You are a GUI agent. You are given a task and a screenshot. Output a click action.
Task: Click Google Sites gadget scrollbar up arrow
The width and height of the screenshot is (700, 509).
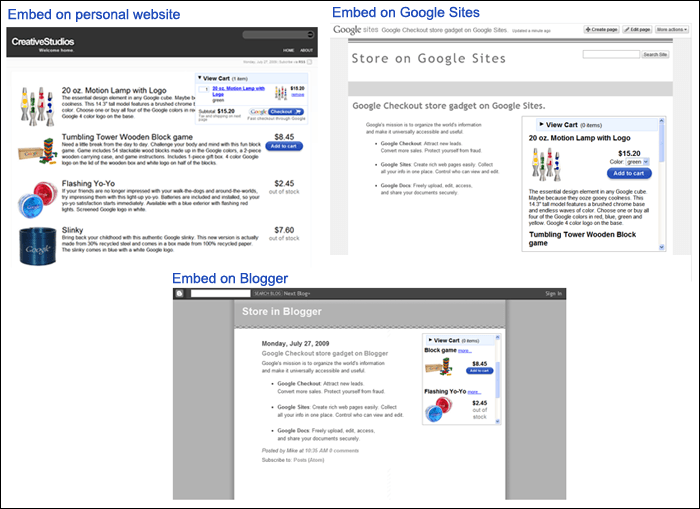(662, 121)
